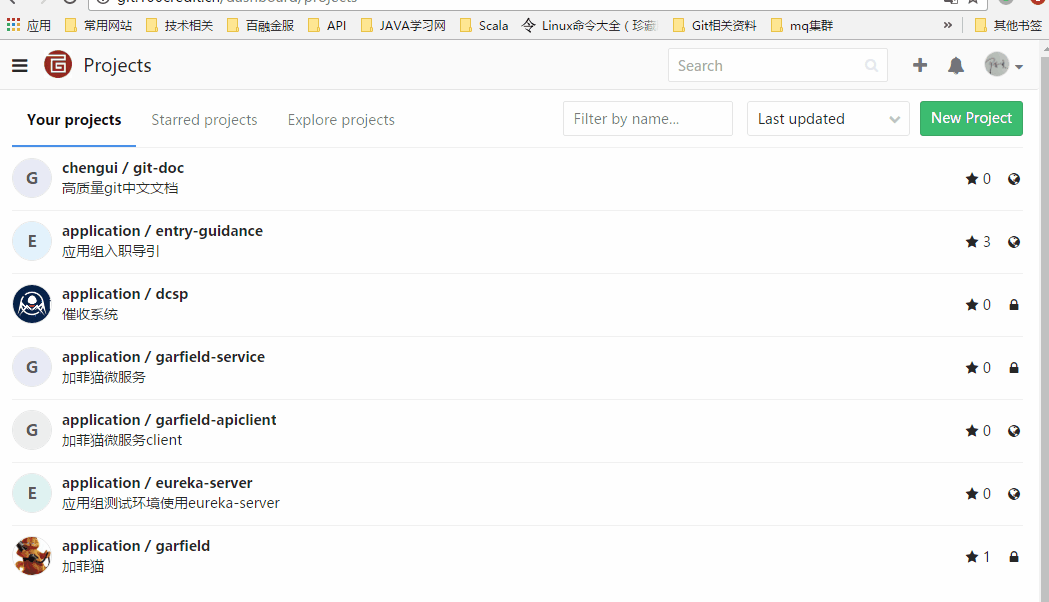The height and width of the screenshot is (602, 1049).
Task: Click the star icon for entry-guidance
Action: [972, 241]
